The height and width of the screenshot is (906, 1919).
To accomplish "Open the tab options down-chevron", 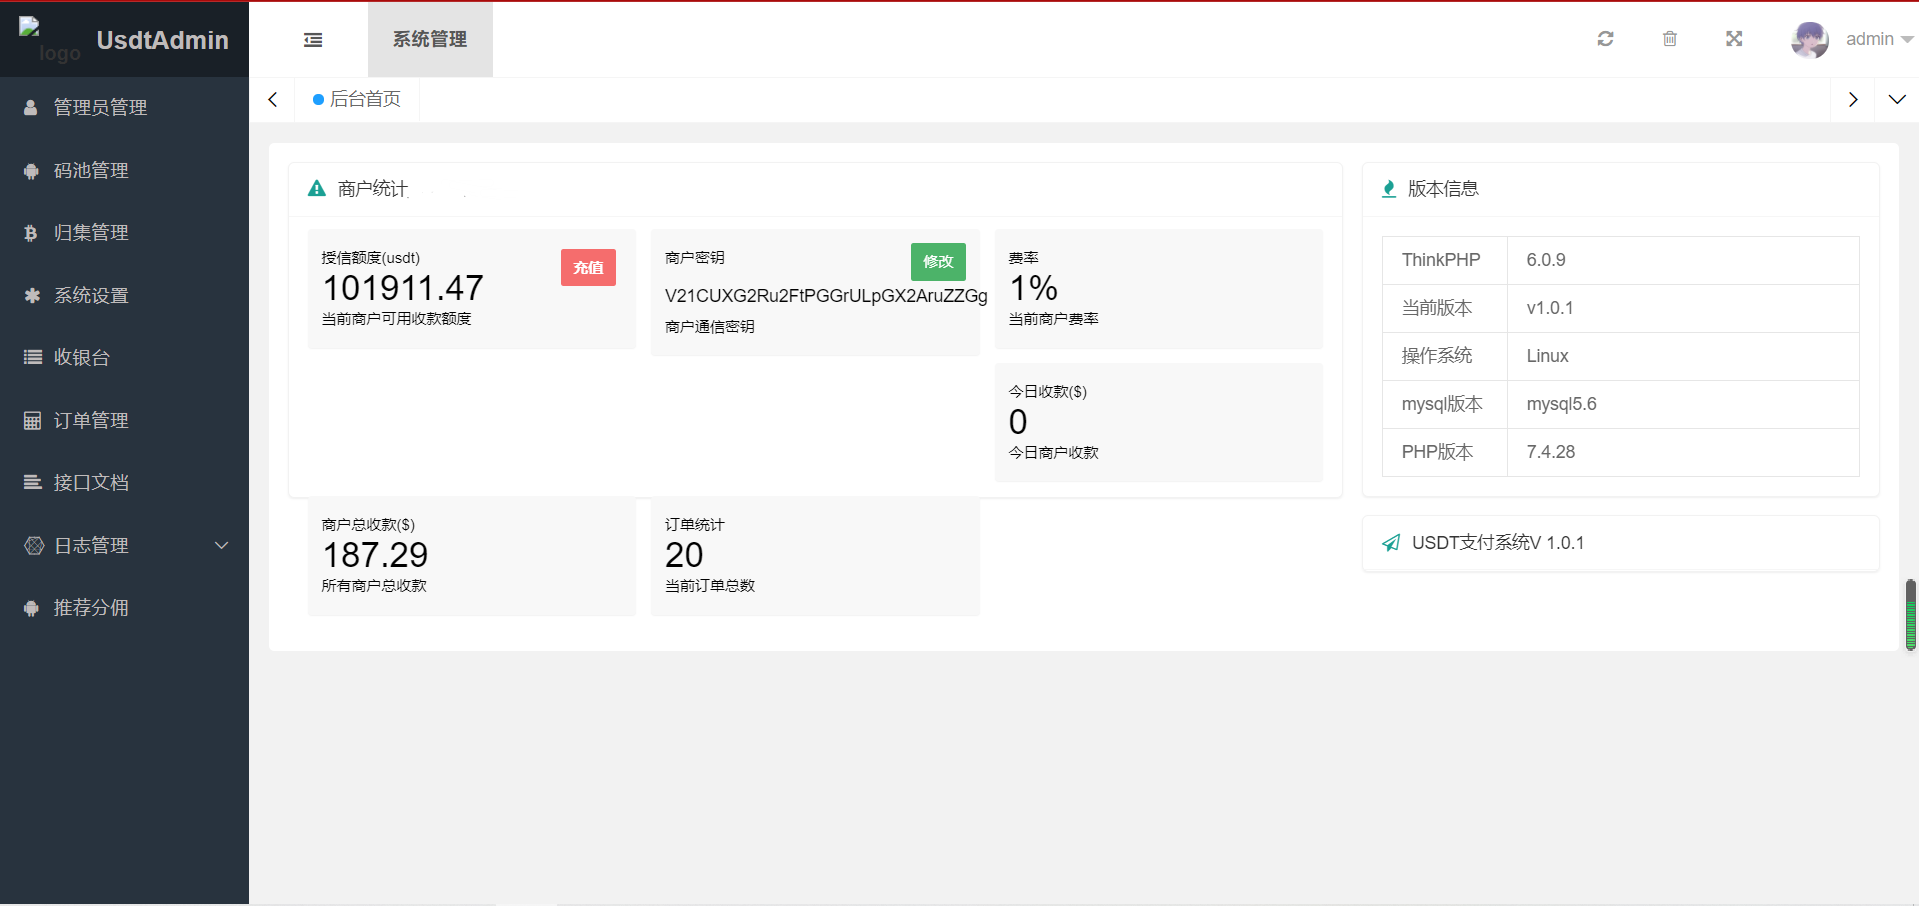I will [1896, 99].
